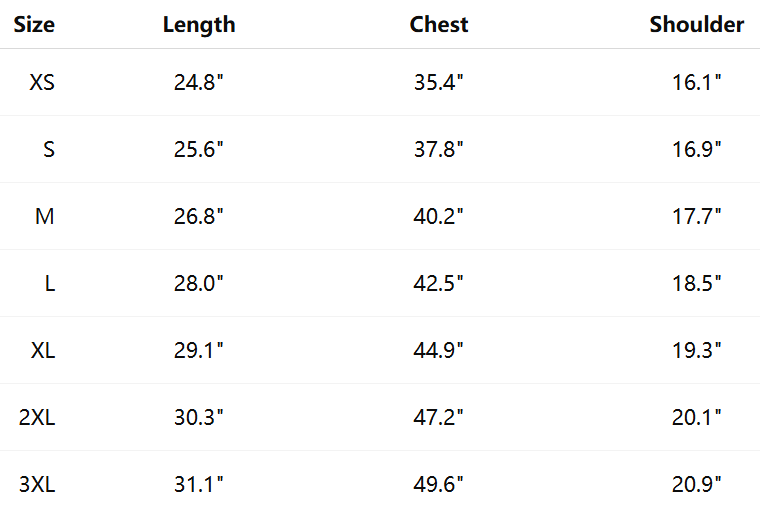
Task: Select the XL size row label
Action: point(42,350)
